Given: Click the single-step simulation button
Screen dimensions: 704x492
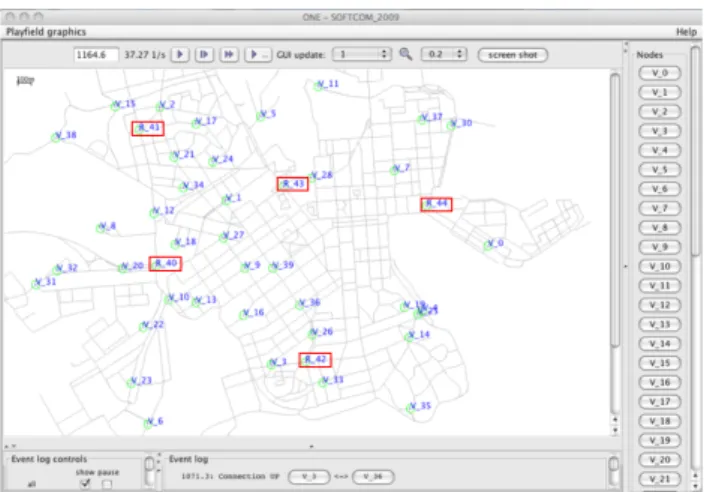Looking at the screenshot, I should (x=204, y=54).
